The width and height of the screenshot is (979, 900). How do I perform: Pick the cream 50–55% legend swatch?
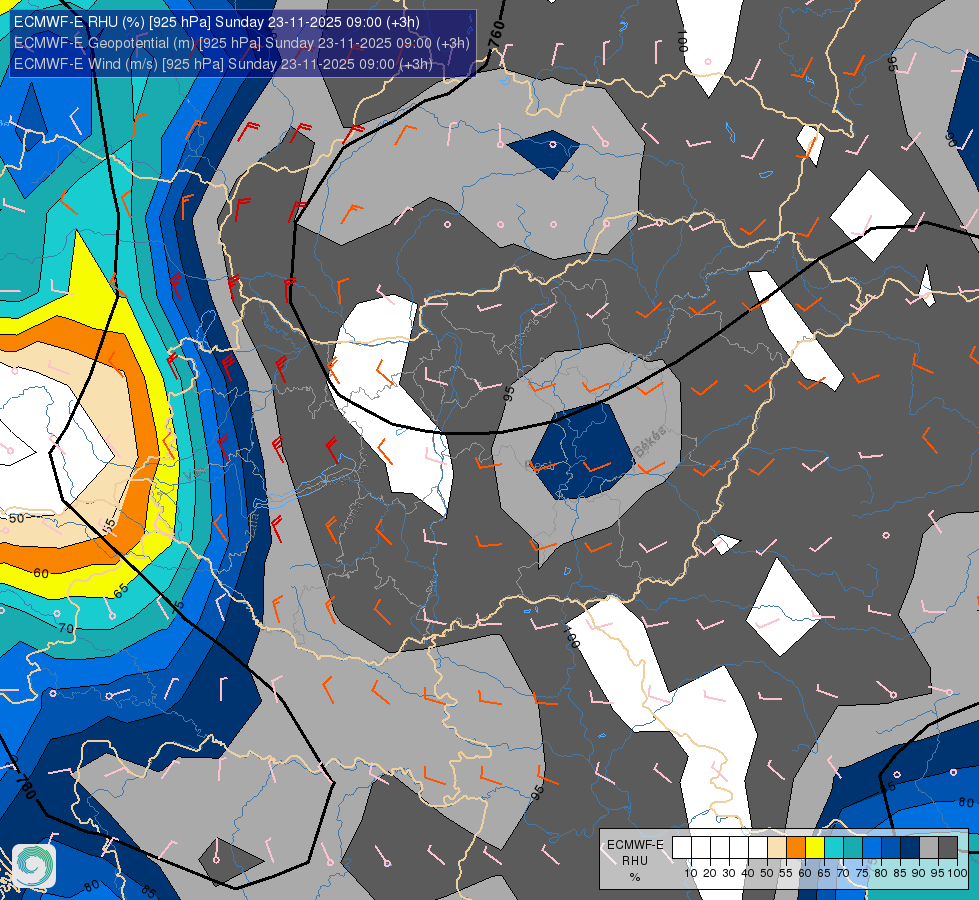[777, 848]
